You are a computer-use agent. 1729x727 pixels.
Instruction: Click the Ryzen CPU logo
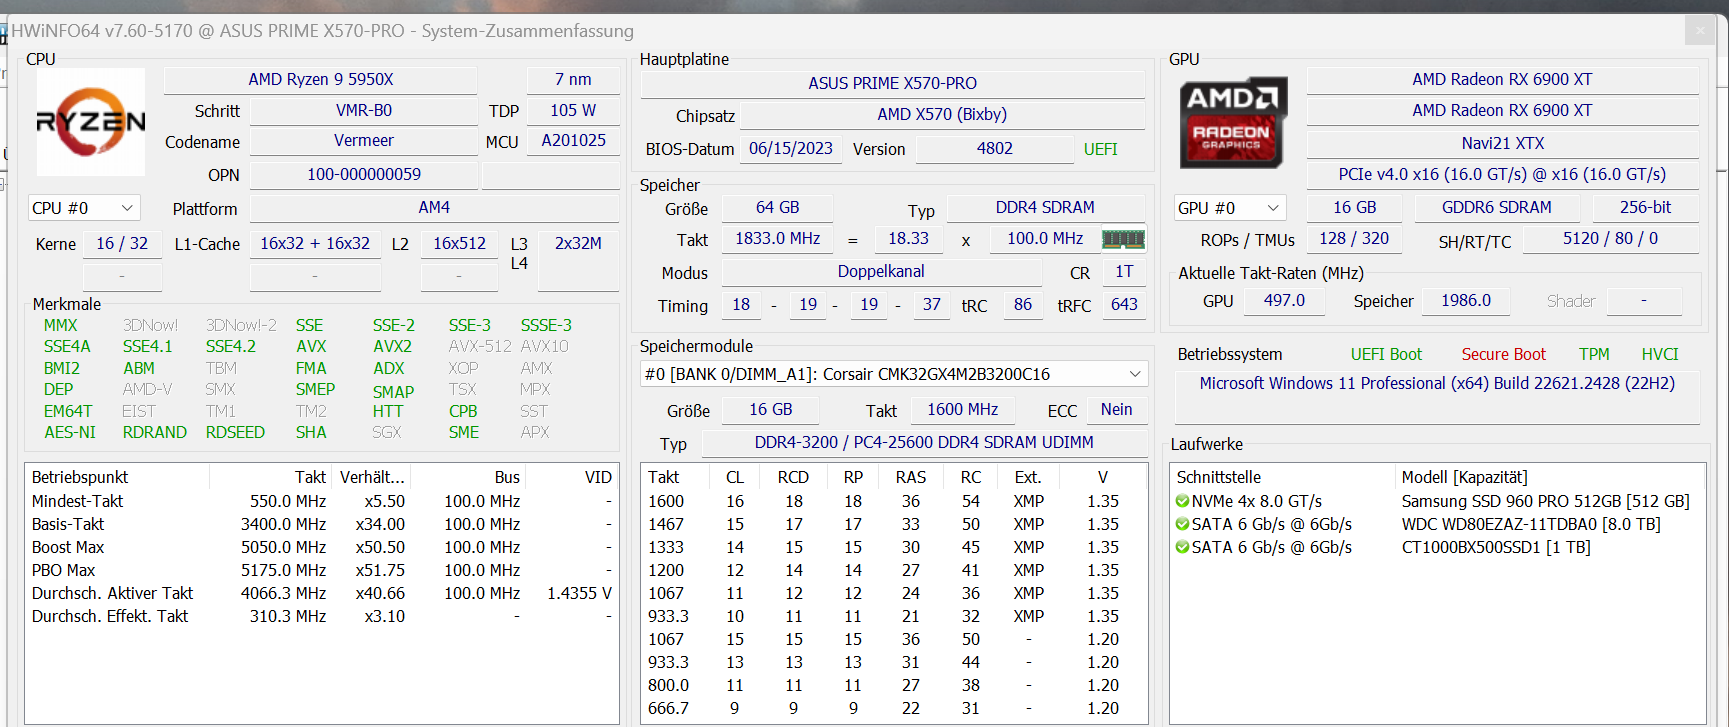coord(91,122)
